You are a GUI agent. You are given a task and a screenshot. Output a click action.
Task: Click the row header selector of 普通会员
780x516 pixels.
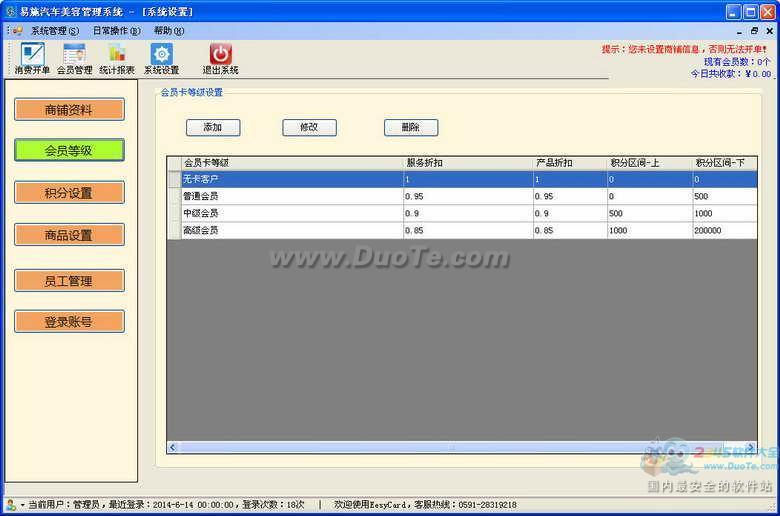click(x=175, y=197)
